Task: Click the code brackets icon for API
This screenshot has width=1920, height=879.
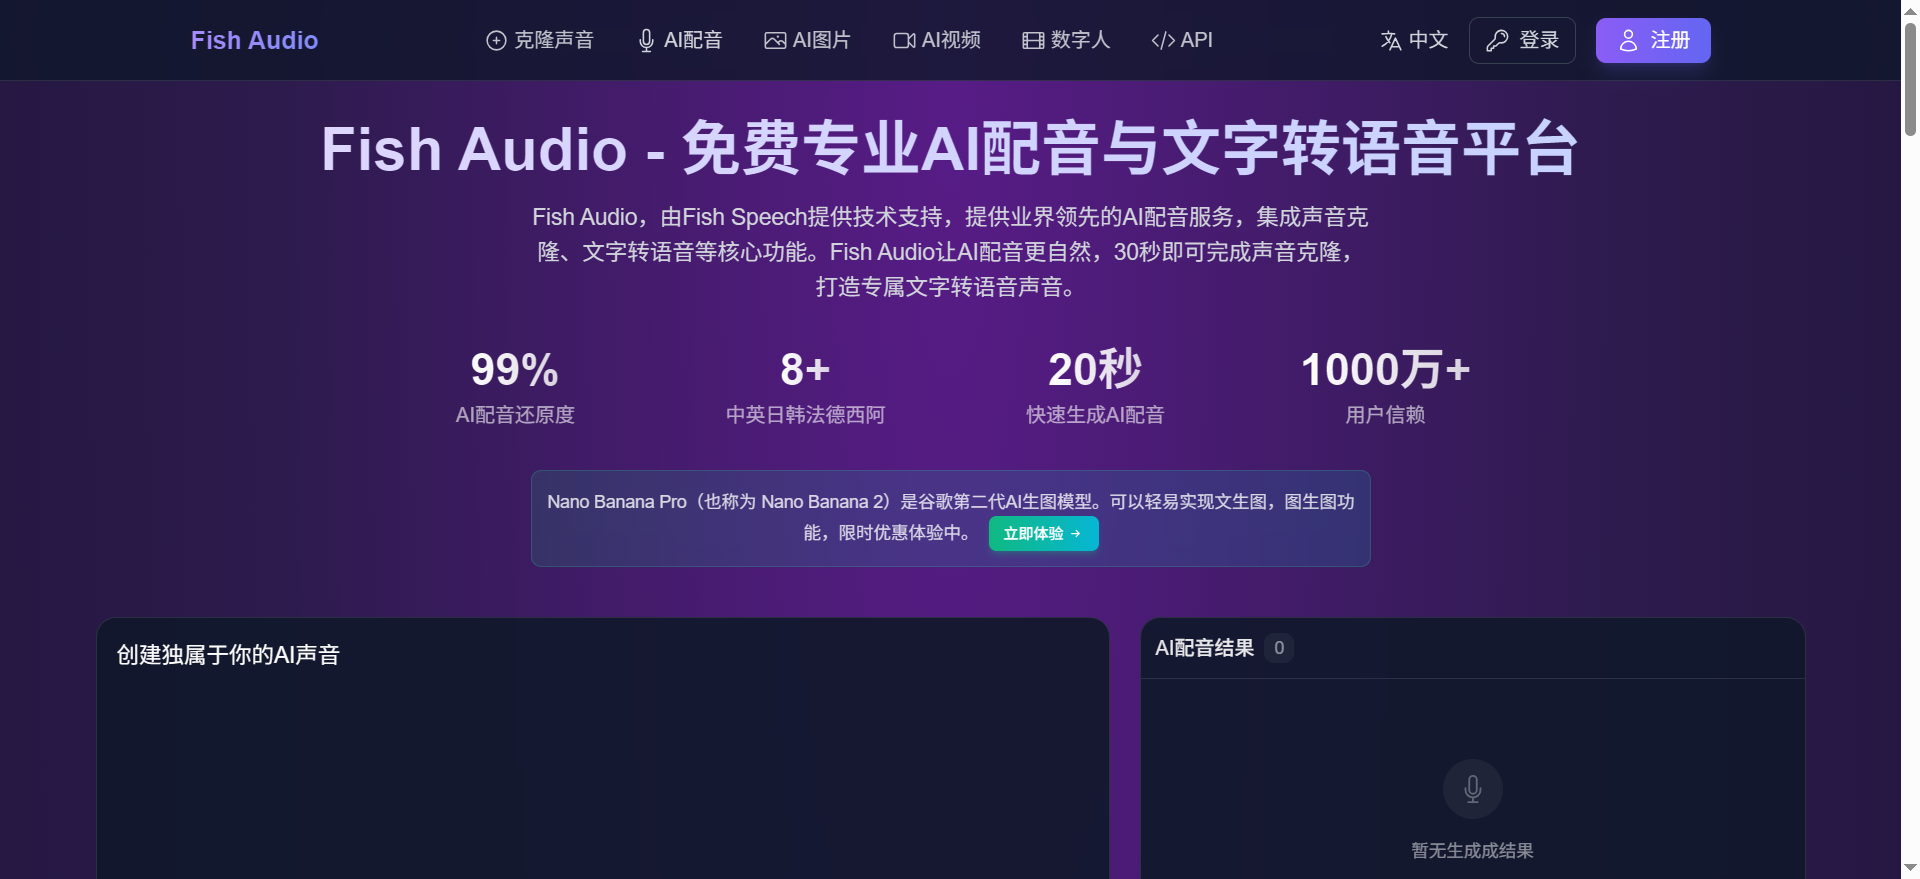Action: 1163,40
